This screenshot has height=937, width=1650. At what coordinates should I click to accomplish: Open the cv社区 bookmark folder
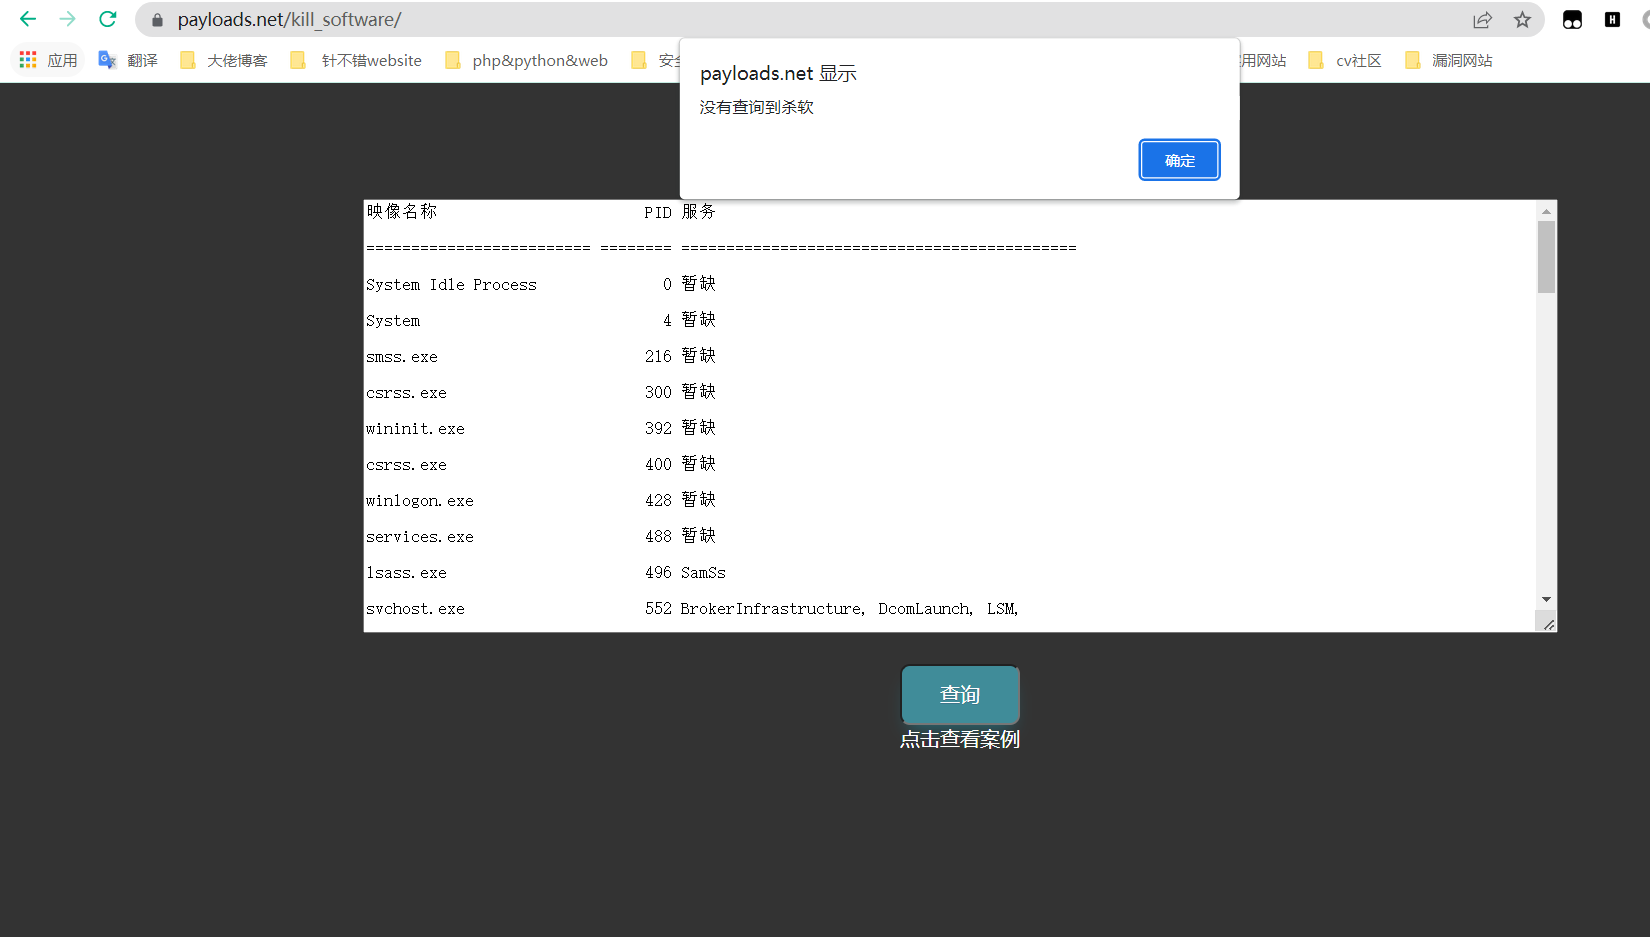(x=1345, y=60)
